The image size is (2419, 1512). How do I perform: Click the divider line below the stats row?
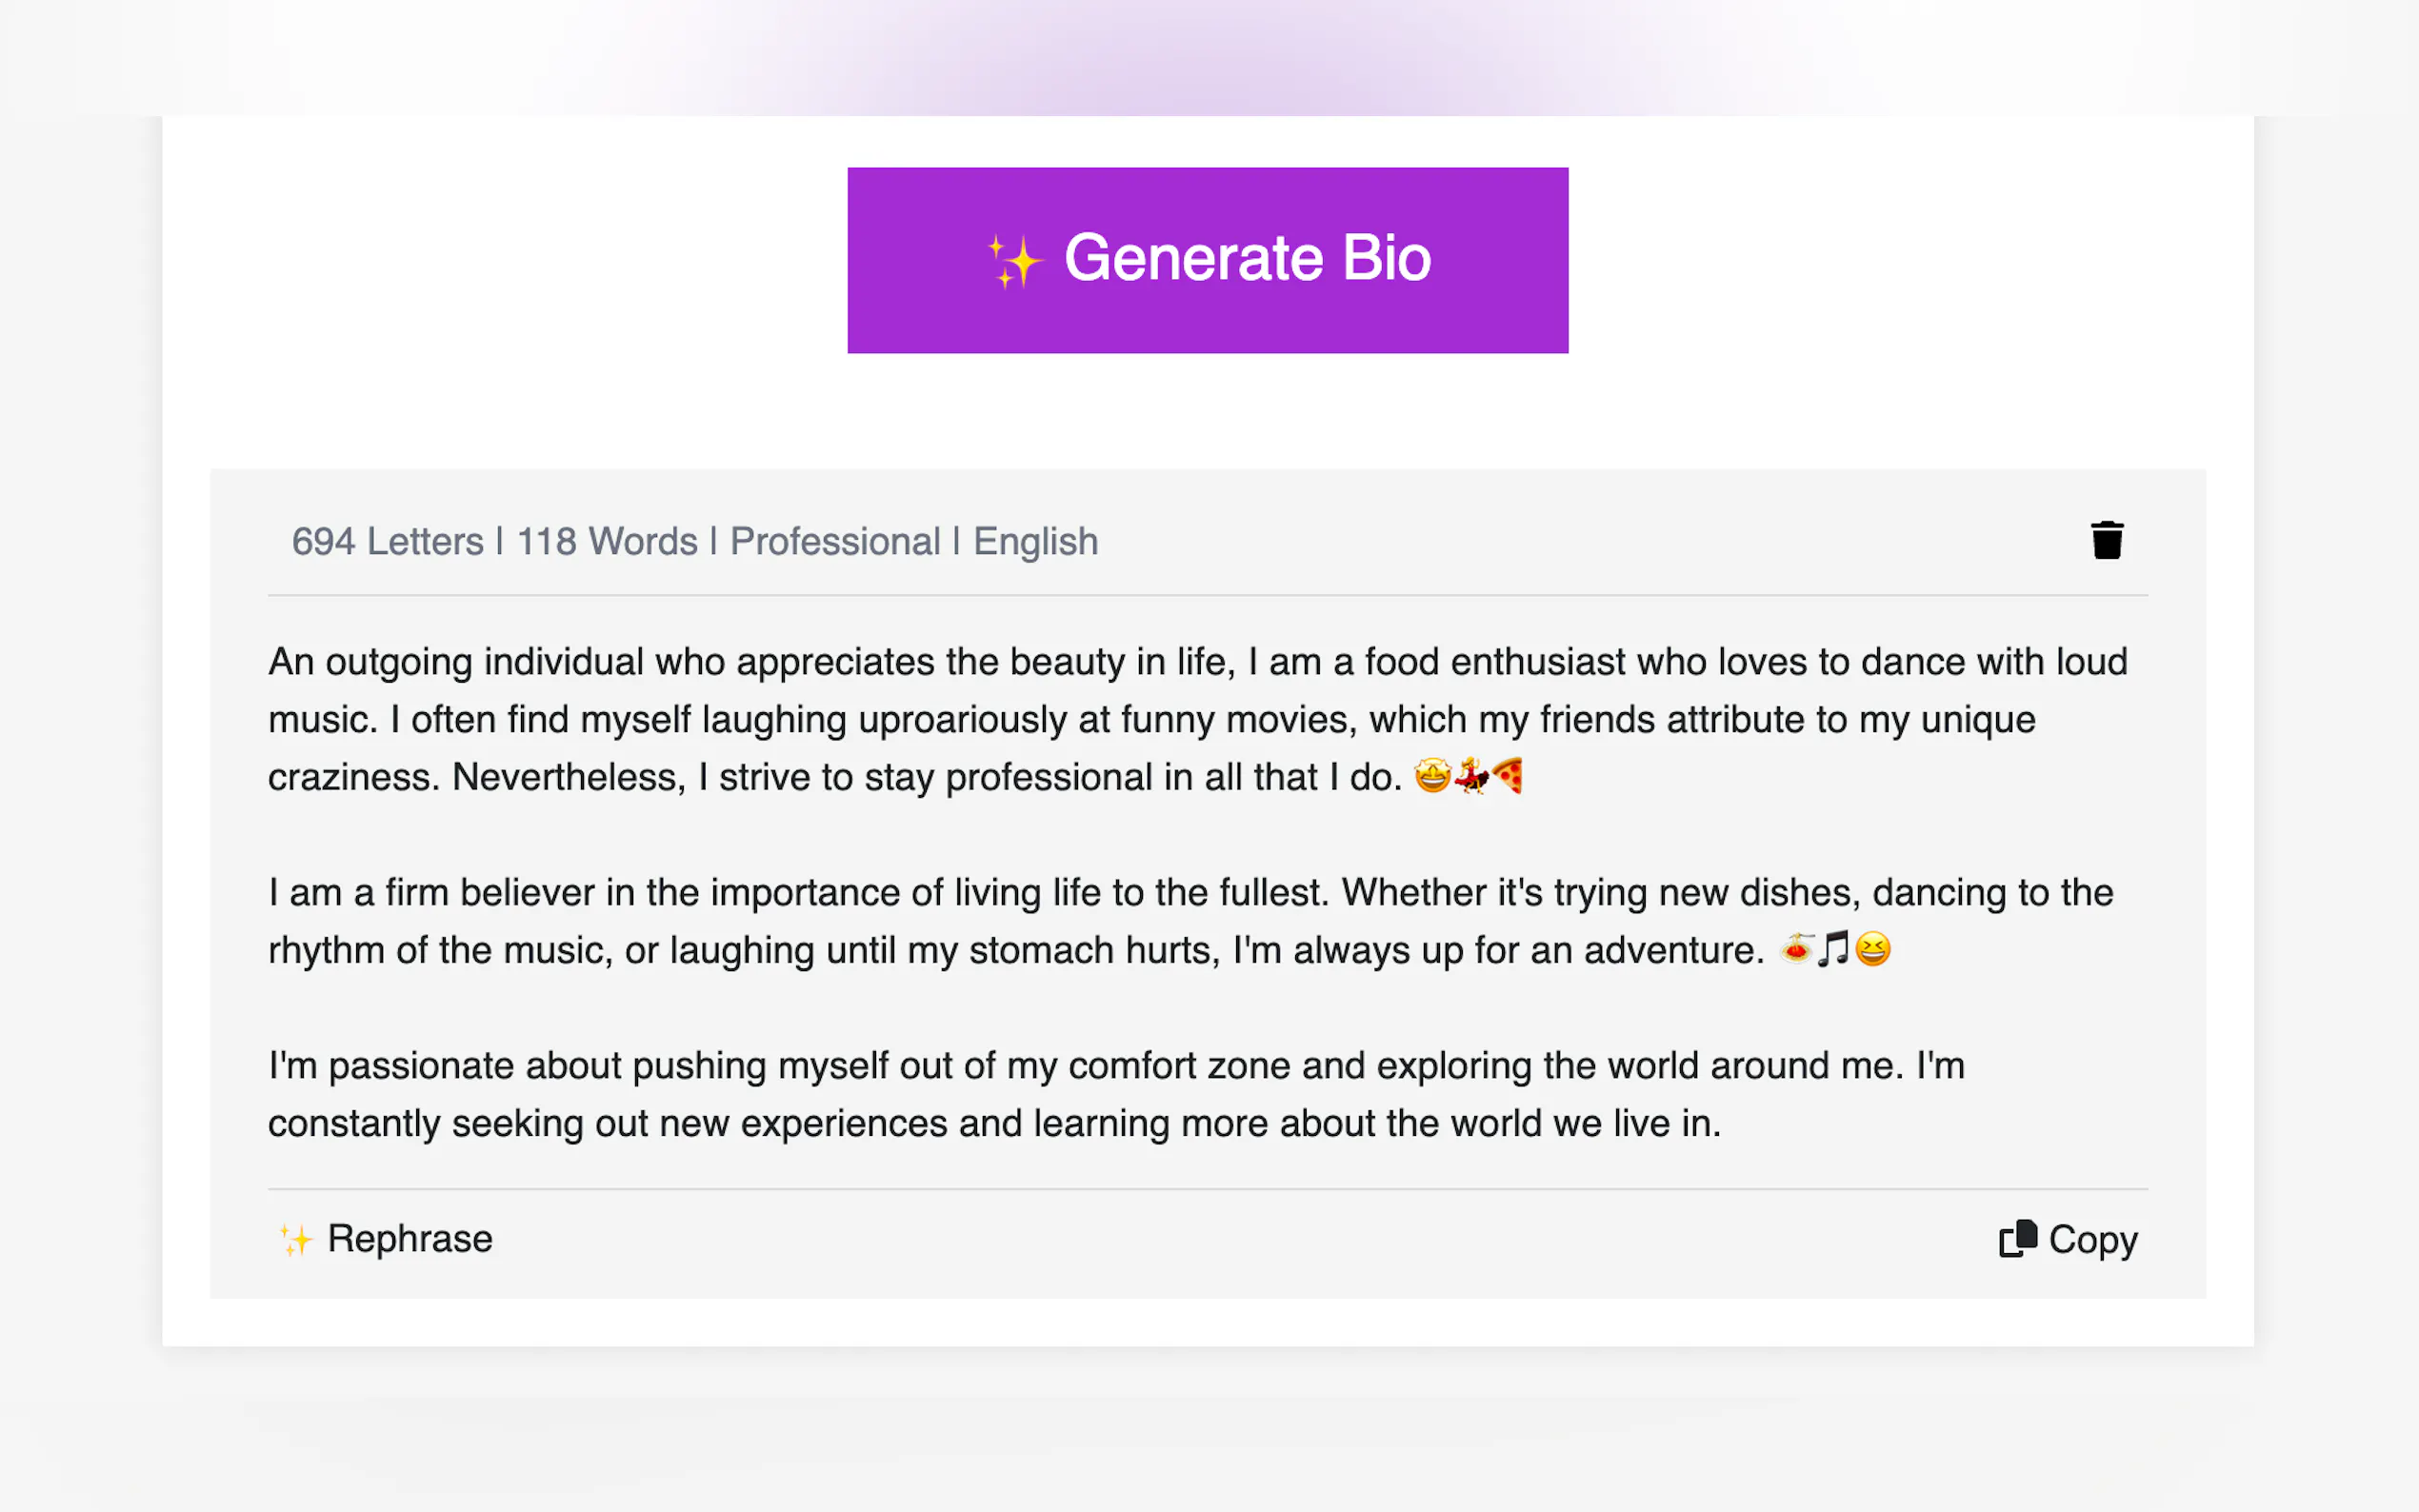pos(1200,595)
